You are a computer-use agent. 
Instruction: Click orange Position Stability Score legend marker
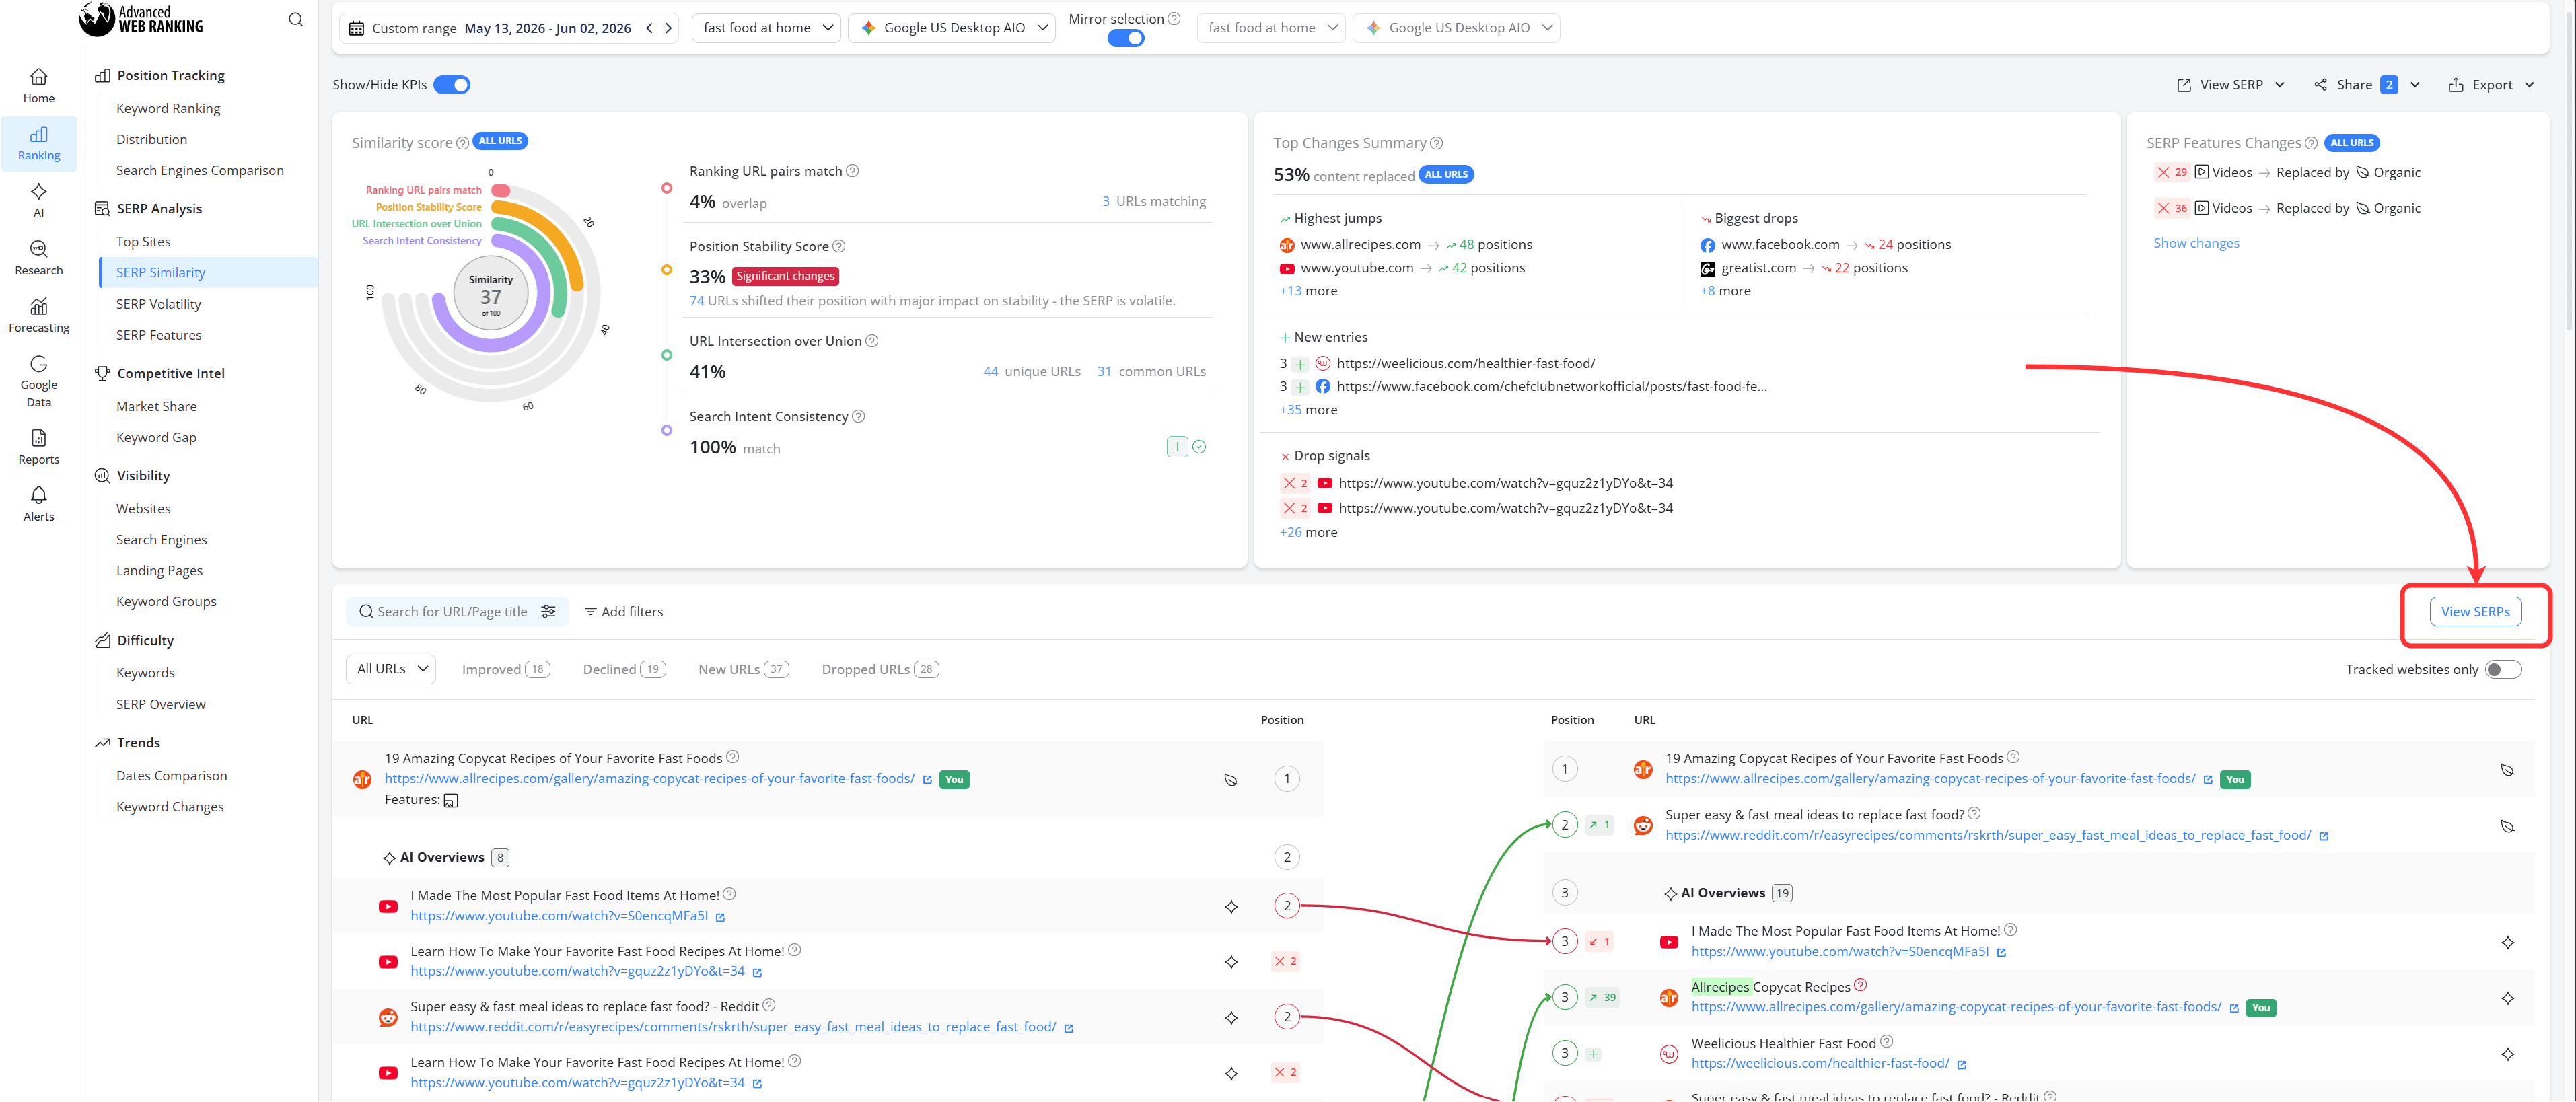pyautogui.click(x=667, y=270)
